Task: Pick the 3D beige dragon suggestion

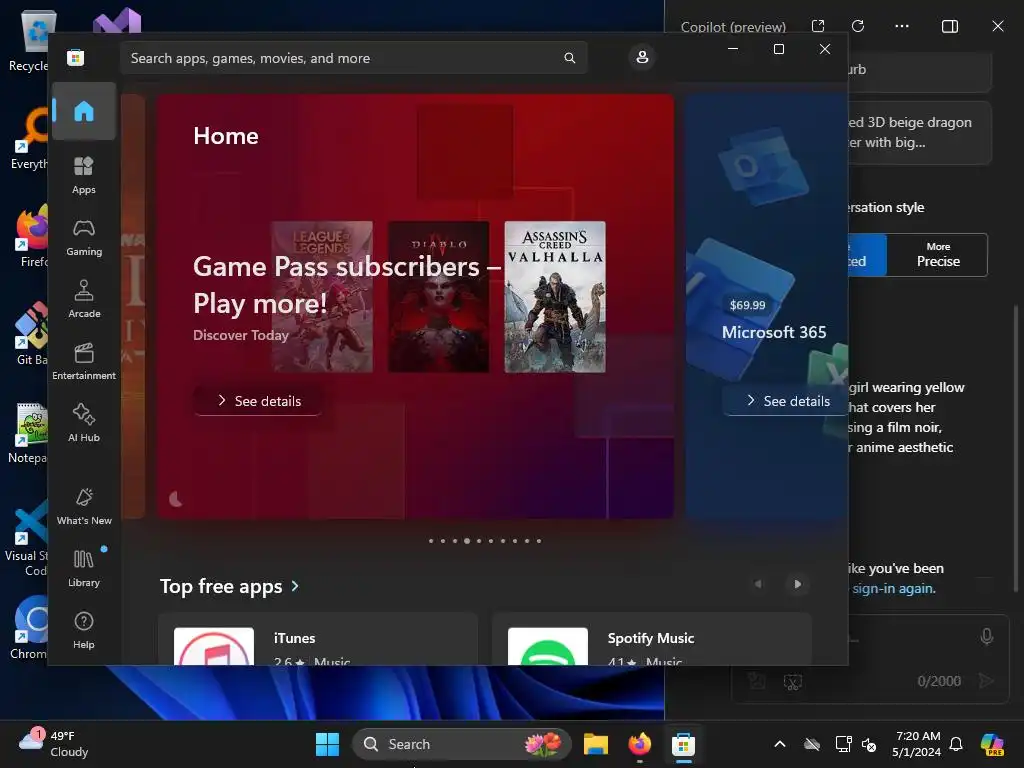Action: (x=920, y=133)
